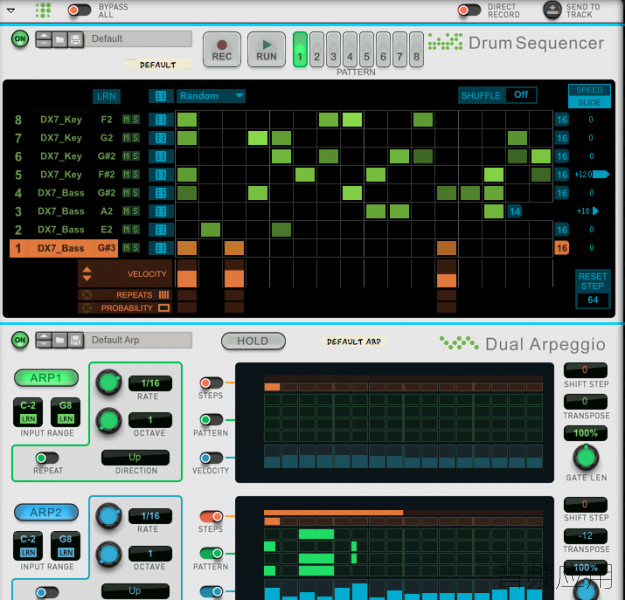Screen dimensions: 625x600
Task: Click the Probability disable X icon
Action: coord(87,308)
